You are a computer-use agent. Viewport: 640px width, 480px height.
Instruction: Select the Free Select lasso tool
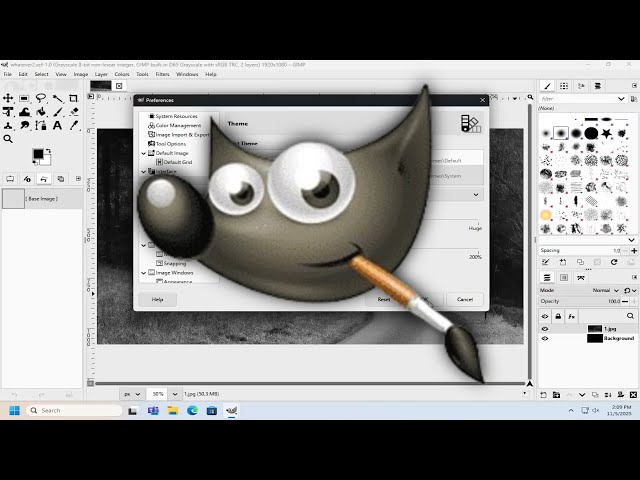click(41, 98)
